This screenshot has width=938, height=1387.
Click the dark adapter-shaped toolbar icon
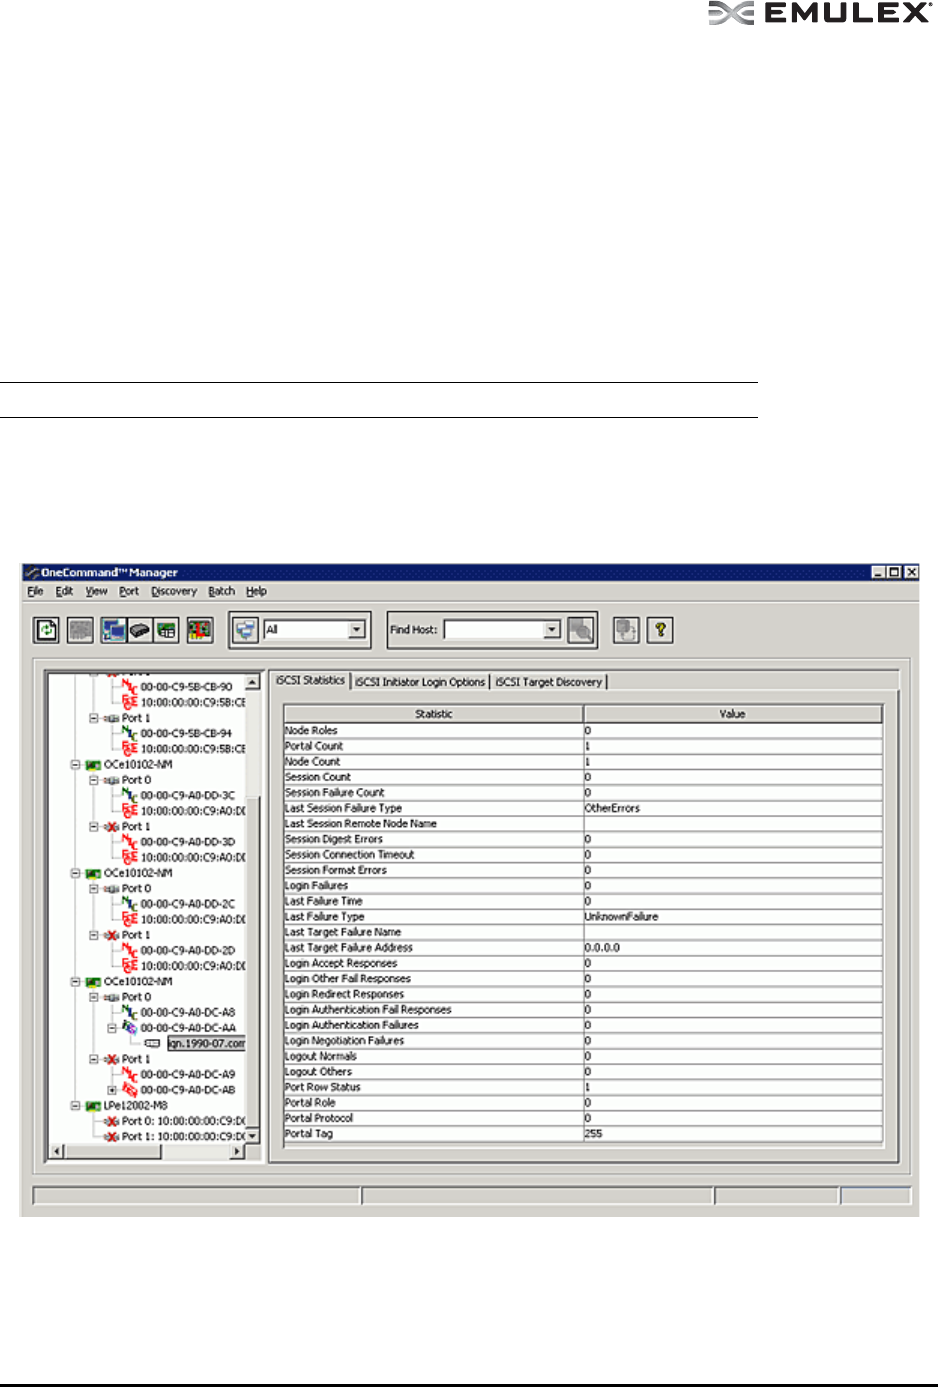[140, 630]
